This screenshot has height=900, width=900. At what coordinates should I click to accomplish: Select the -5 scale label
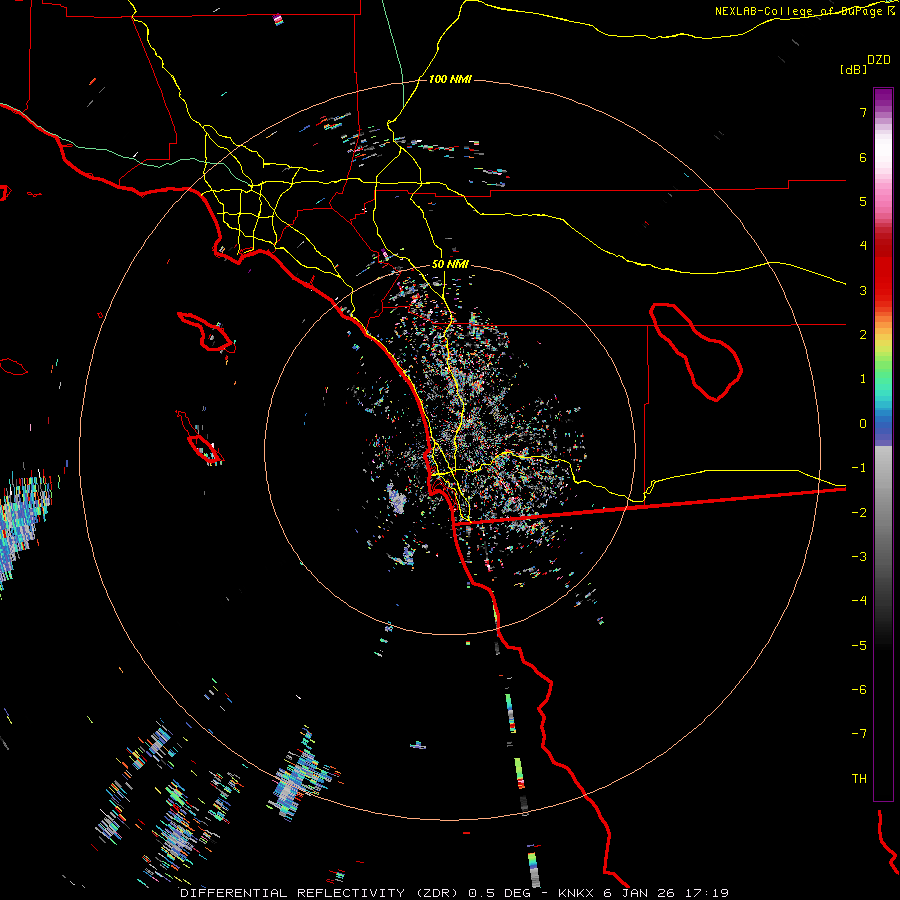[859, 645]
